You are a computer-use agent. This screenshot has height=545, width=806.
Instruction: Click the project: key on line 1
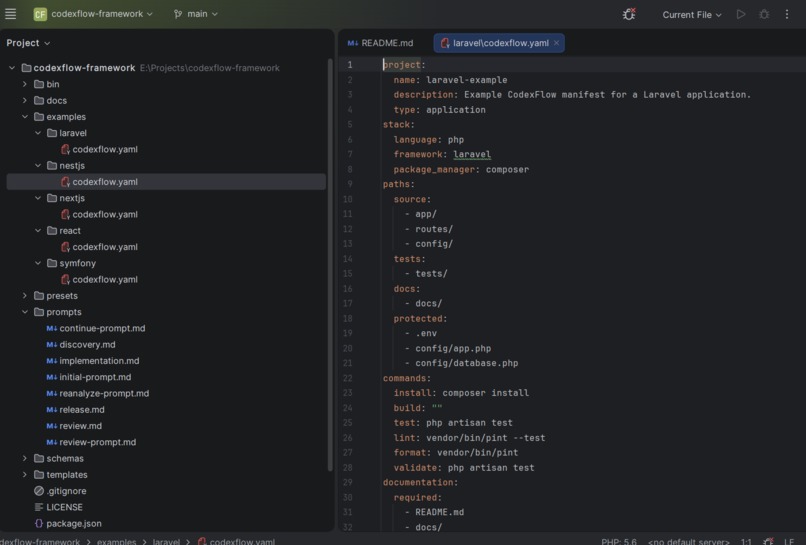click(404, 65)
